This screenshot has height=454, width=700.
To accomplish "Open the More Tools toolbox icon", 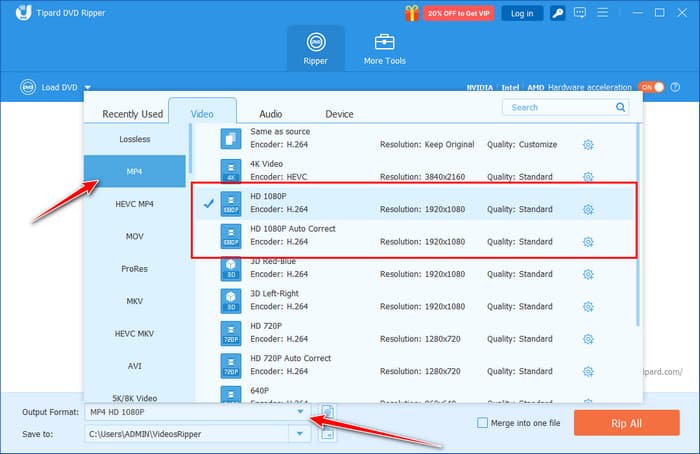I will [384, 42].
